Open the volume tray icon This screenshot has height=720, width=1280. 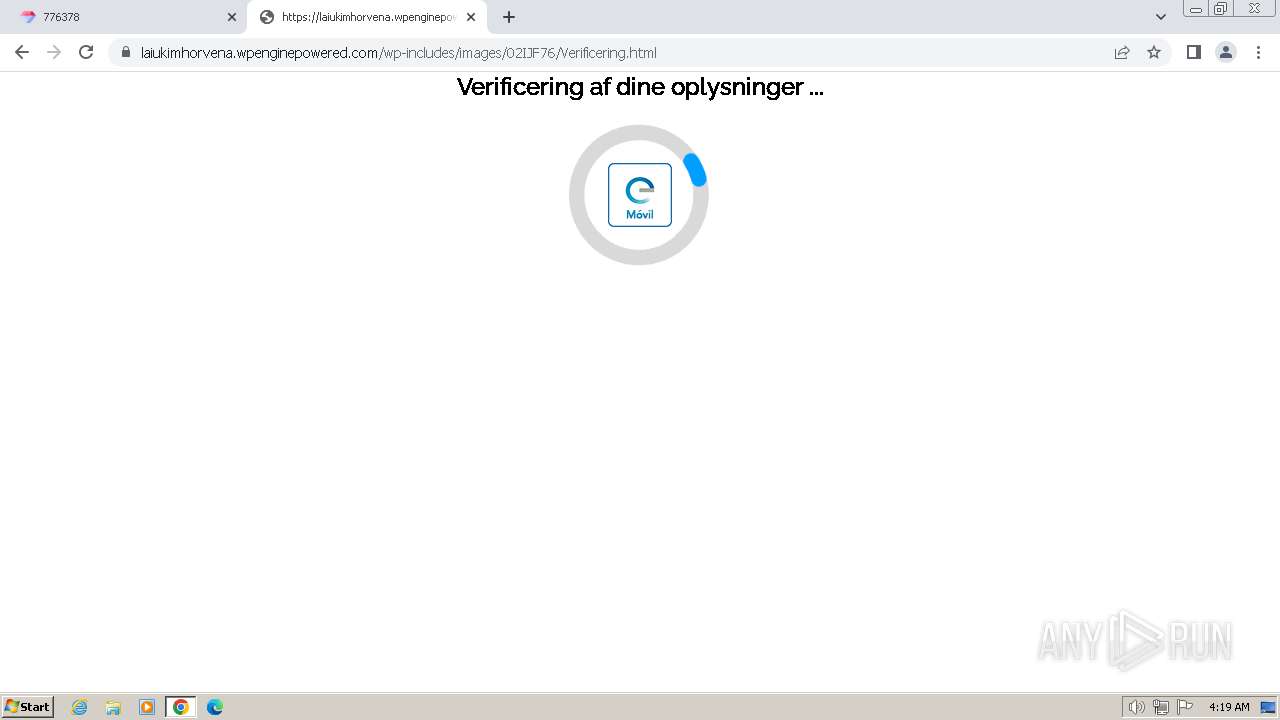click(x=1136, y=707)
